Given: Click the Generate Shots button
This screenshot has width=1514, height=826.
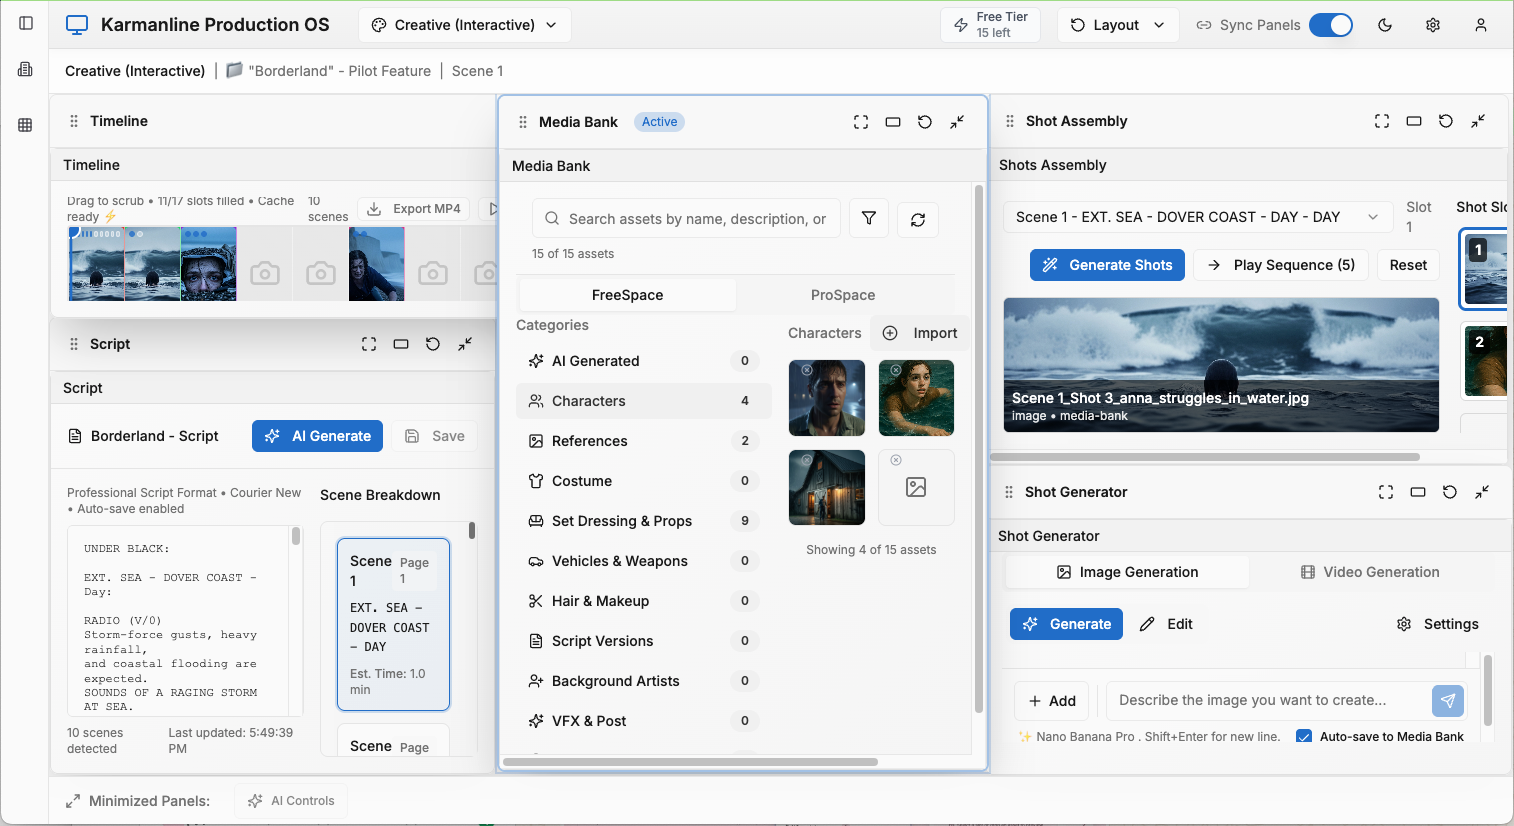Looking at the screenshot, I should coord(1107,264).
